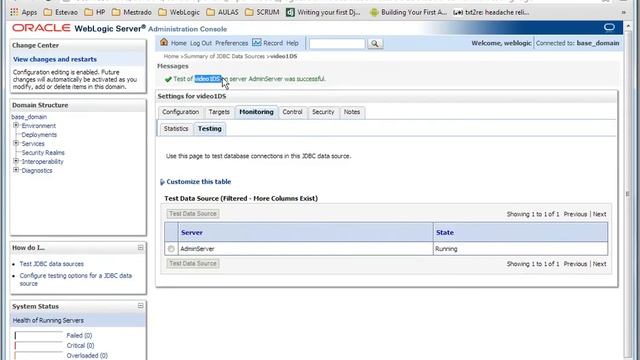Expand the Diagnostics tree node

16,170
